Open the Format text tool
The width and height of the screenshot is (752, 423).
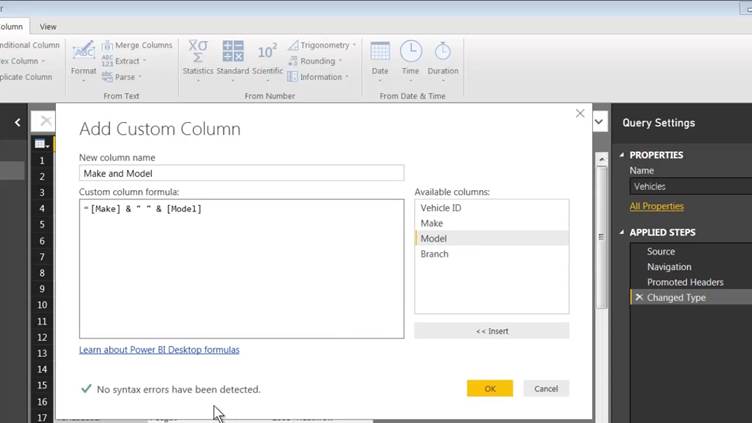pyautogui.click(x=83, y=60)
